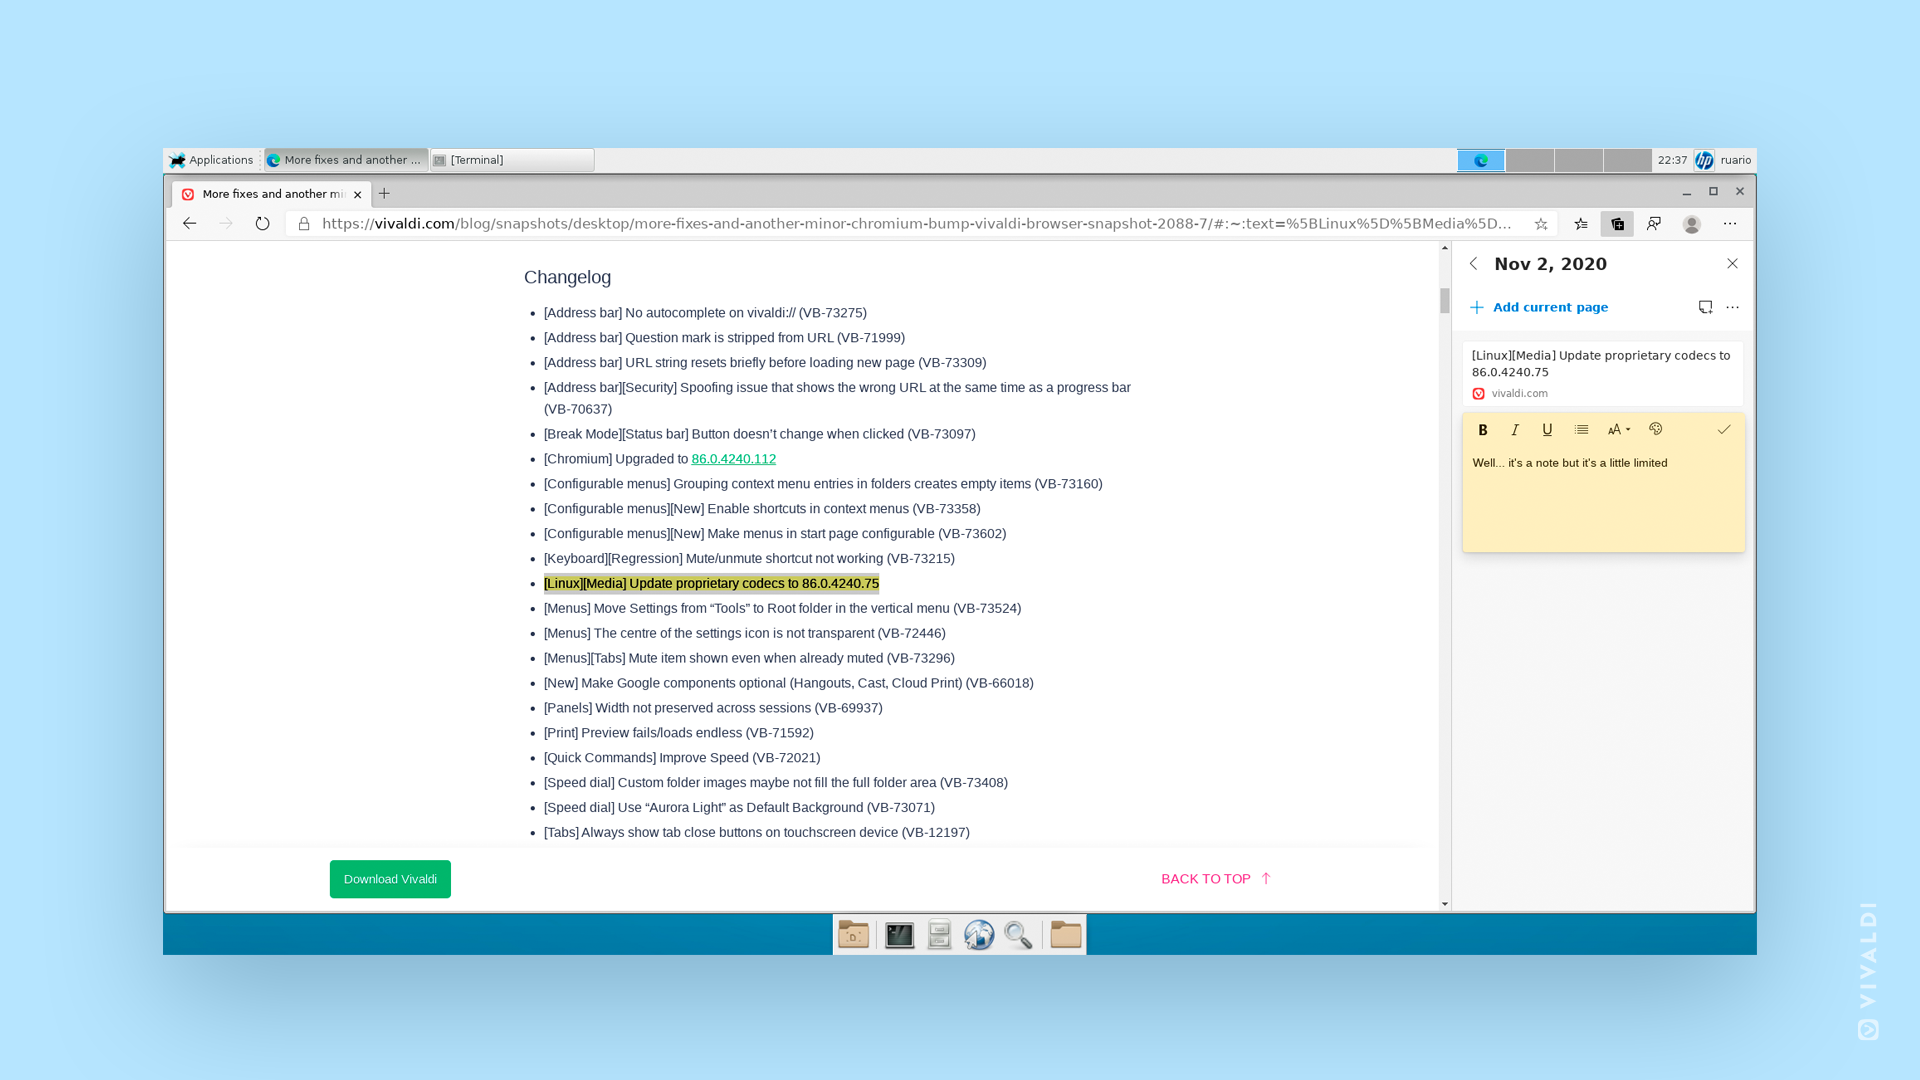This screenshot has height=1080, width=1920.
Task: Open the saved Linux Media codecs collection card
Action: (1602, 374)
